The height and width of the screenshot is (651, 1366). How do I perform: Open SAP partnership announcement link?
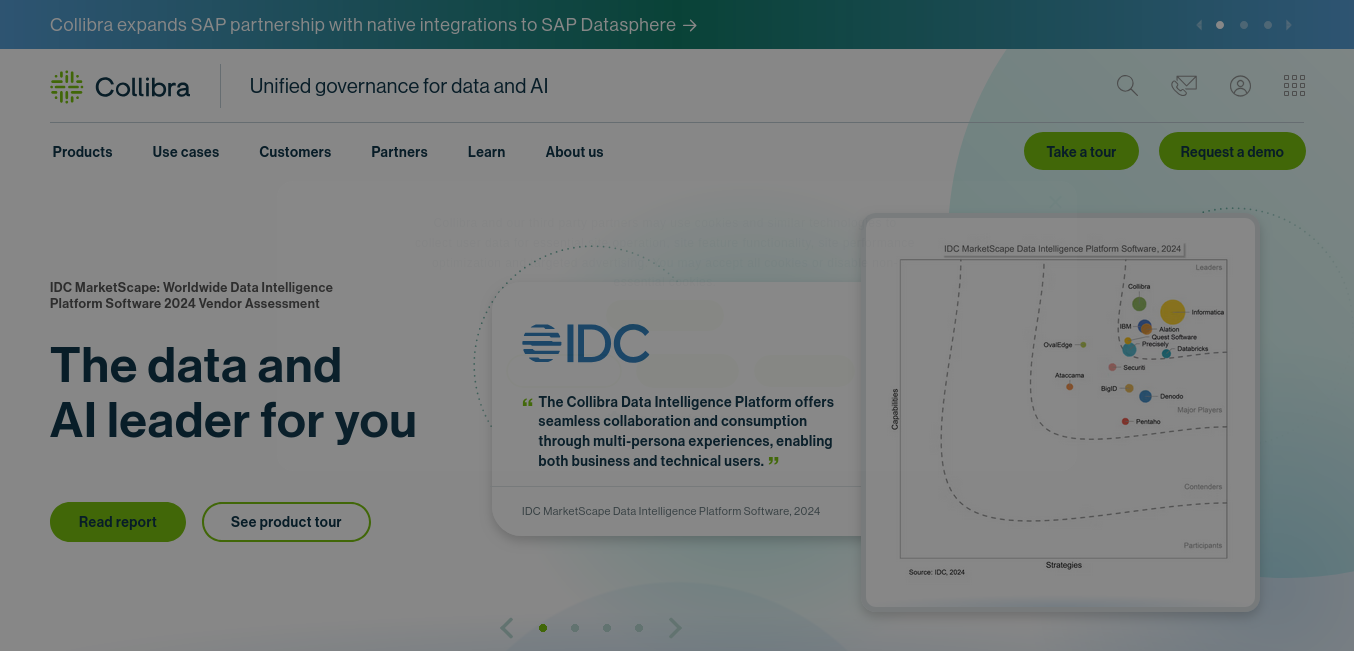373,25
